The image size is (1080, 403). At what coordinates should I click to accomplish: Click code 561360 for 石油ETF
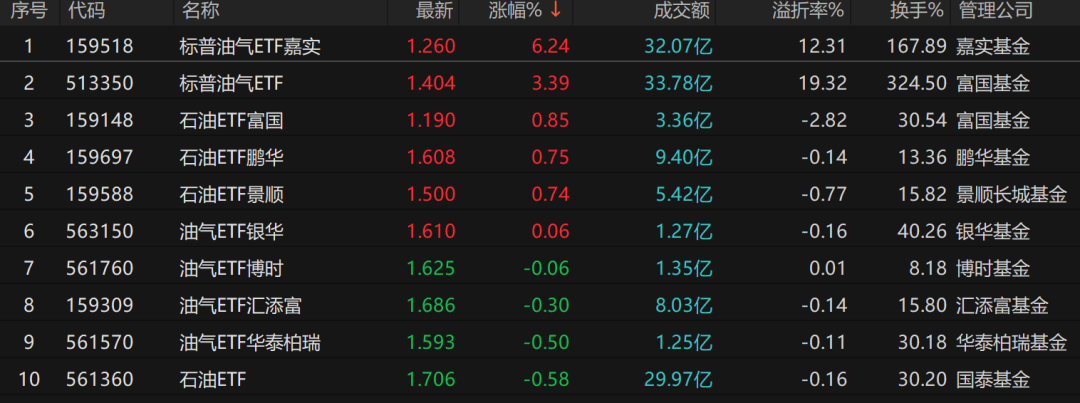[99, 379]
